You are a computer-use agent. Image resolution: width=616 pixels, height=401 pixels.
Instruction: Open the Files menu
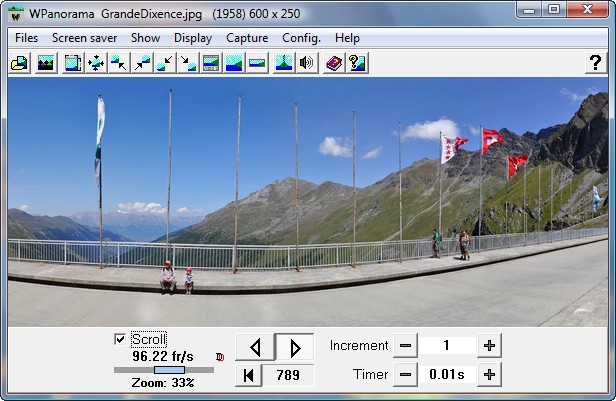pyautogui.click(x=26, y=38)
